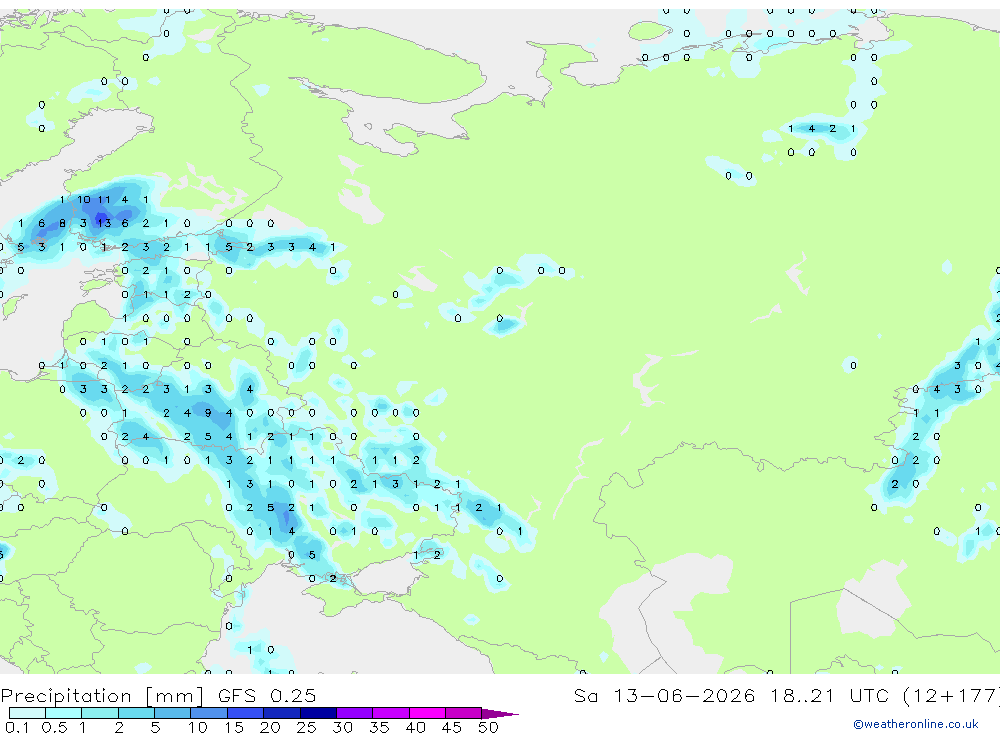
Task: Click the '35' legend scale label
Action: (x=379, y=727)
